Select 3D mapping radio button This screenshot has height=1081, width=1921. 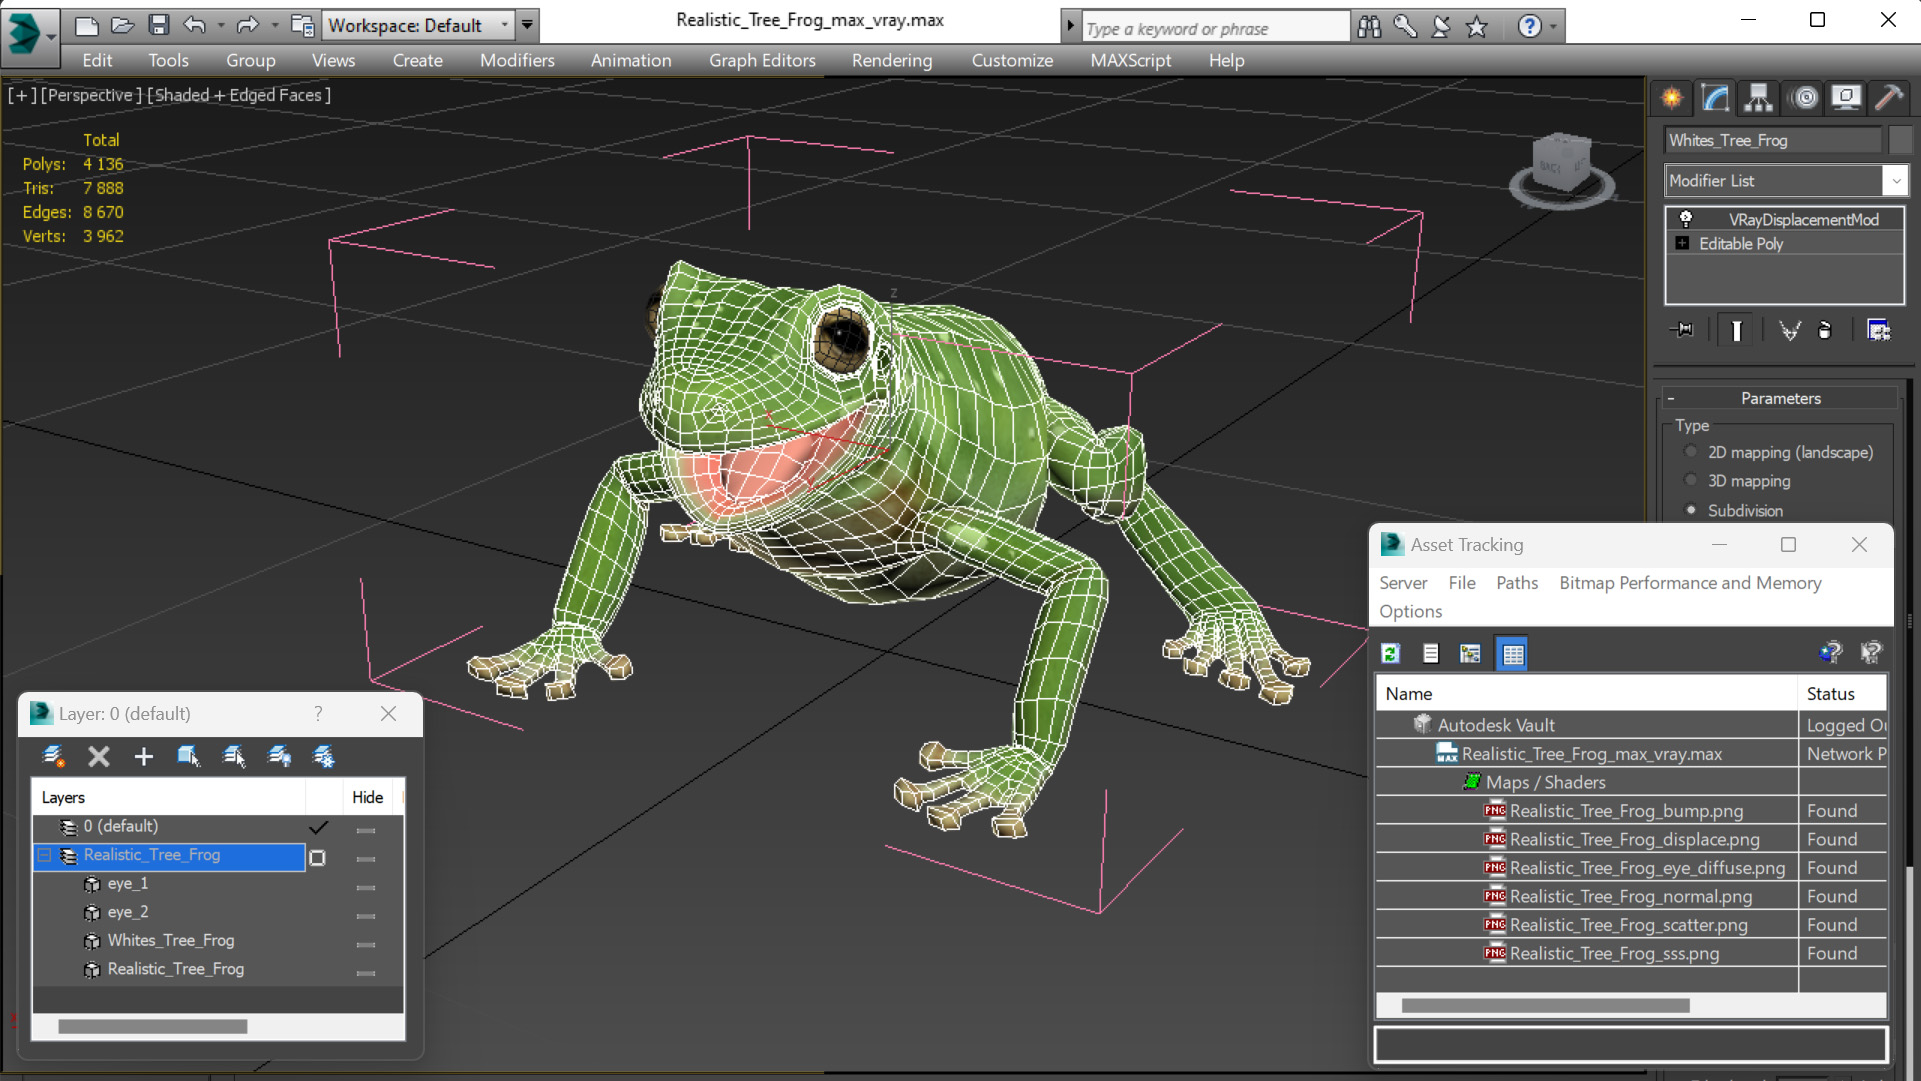point(1691,481)
